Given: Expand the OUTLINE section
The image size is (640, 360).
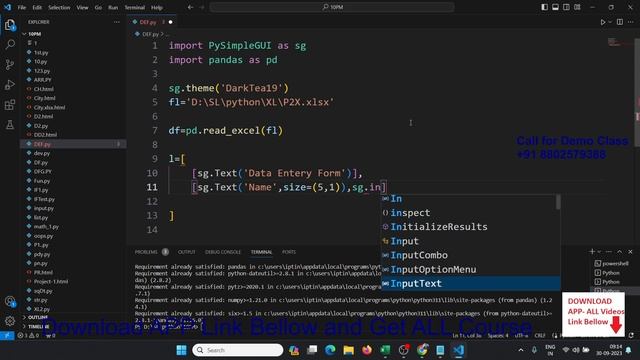Looking at the screenshot, I should 38,317.
